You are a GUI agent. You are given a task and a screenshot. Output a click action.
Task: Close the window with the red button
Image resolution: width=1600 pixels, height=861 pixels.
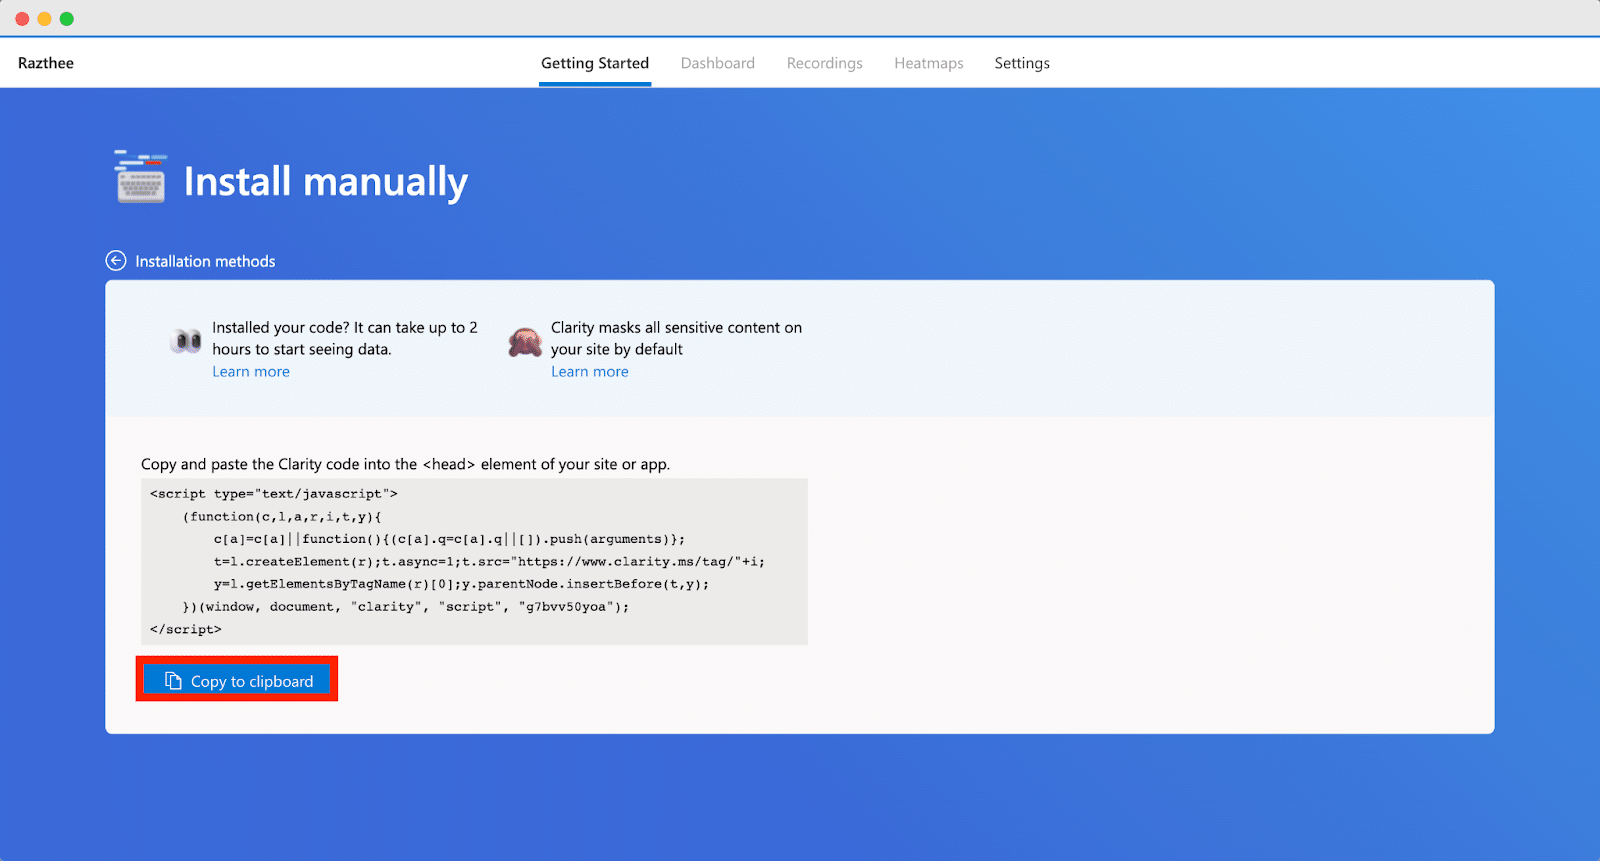coord(22,19)
